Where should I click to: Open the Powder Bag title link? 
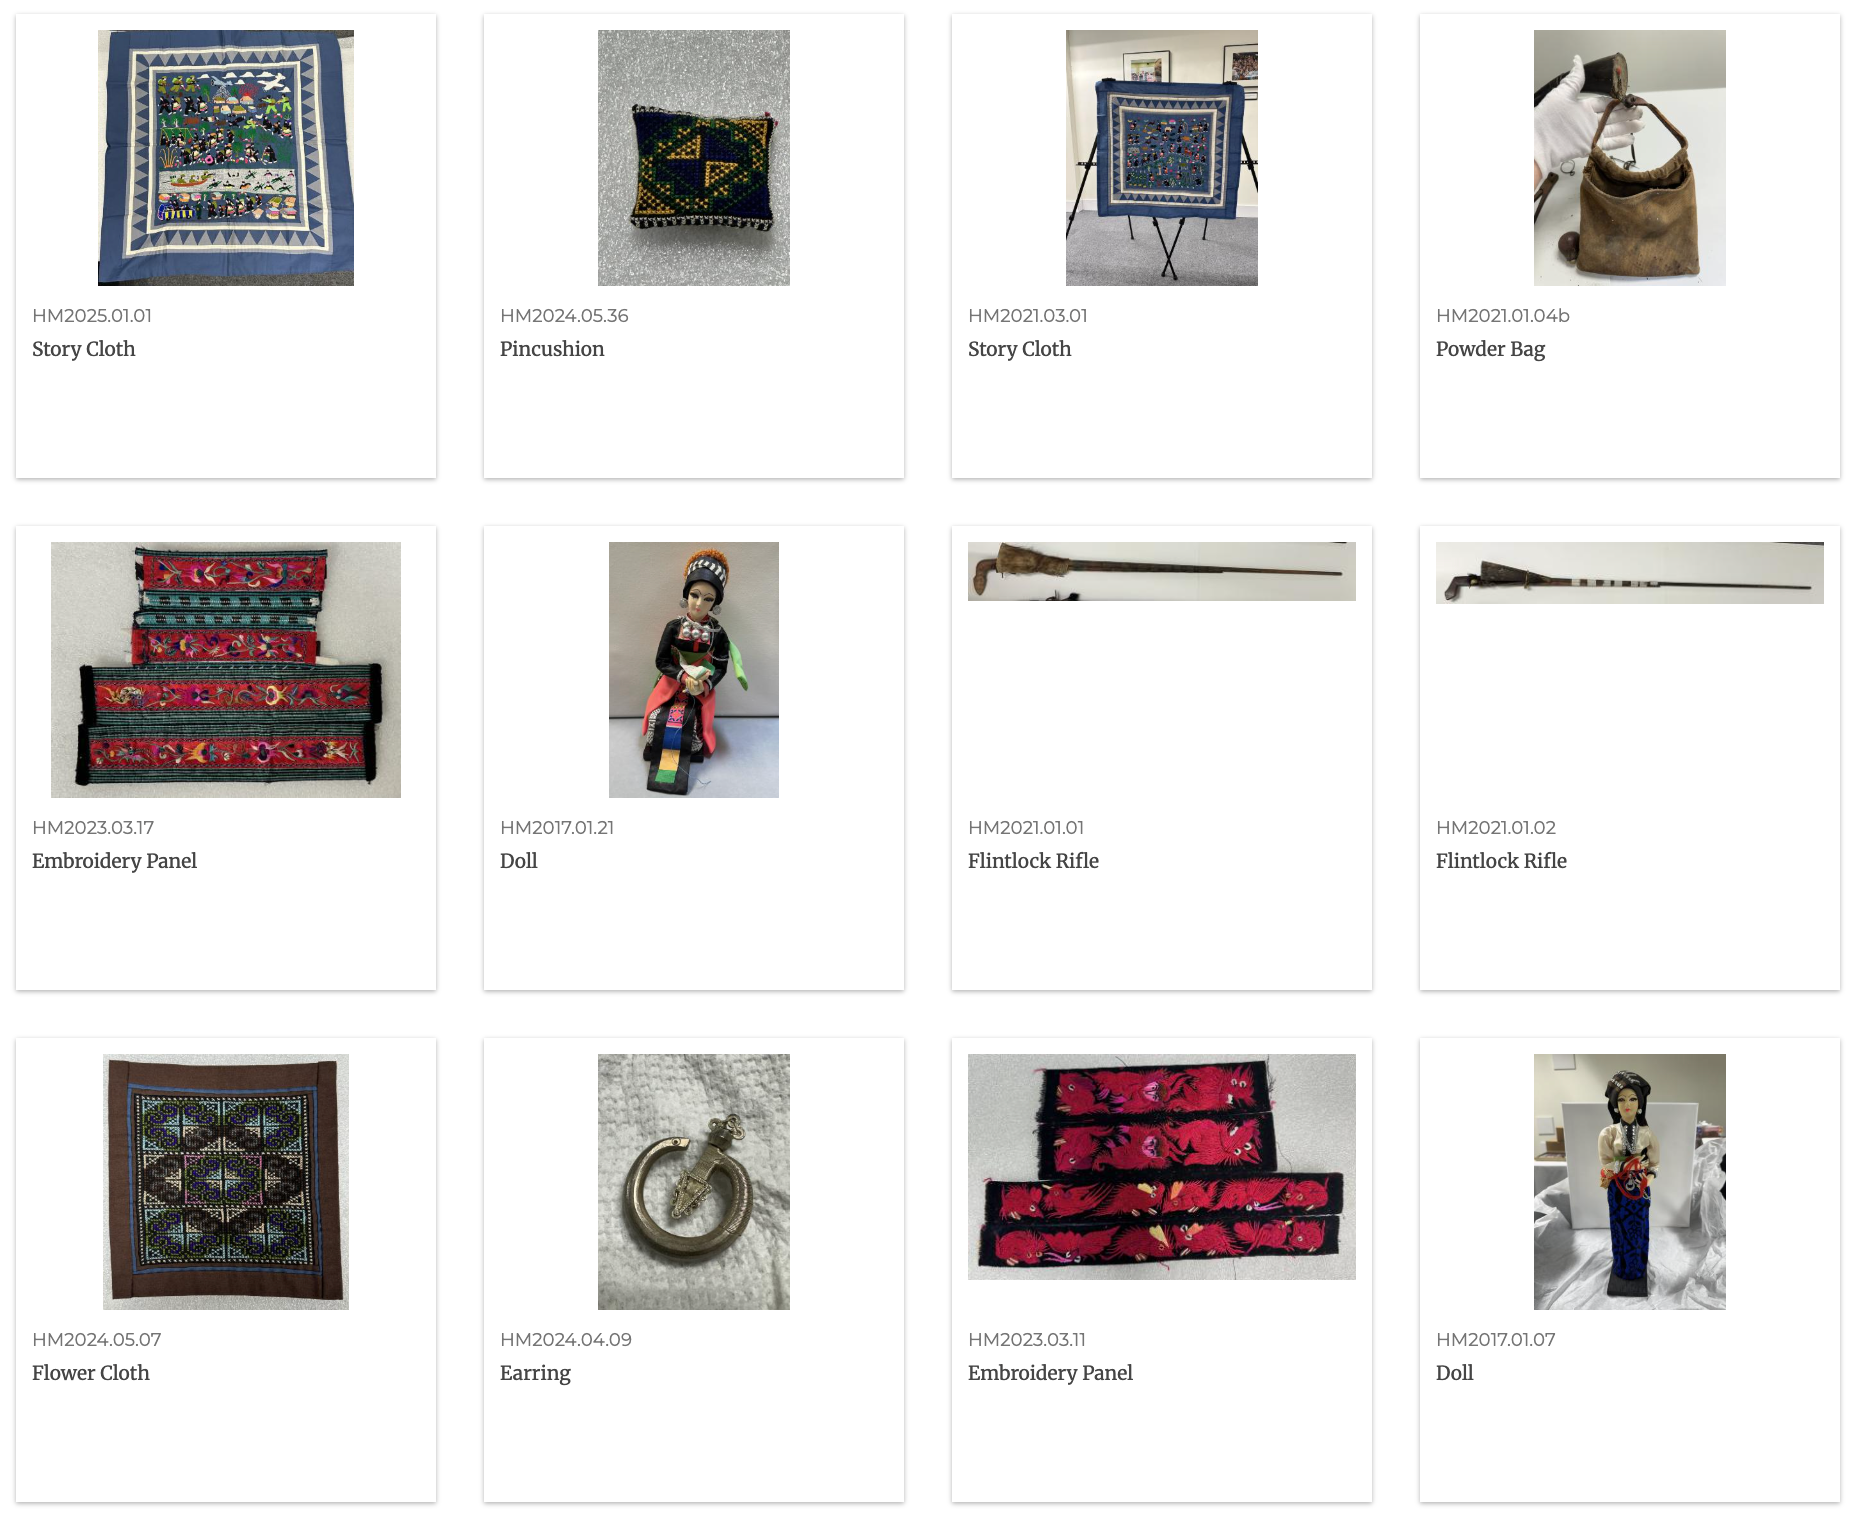coord(1490,349)
